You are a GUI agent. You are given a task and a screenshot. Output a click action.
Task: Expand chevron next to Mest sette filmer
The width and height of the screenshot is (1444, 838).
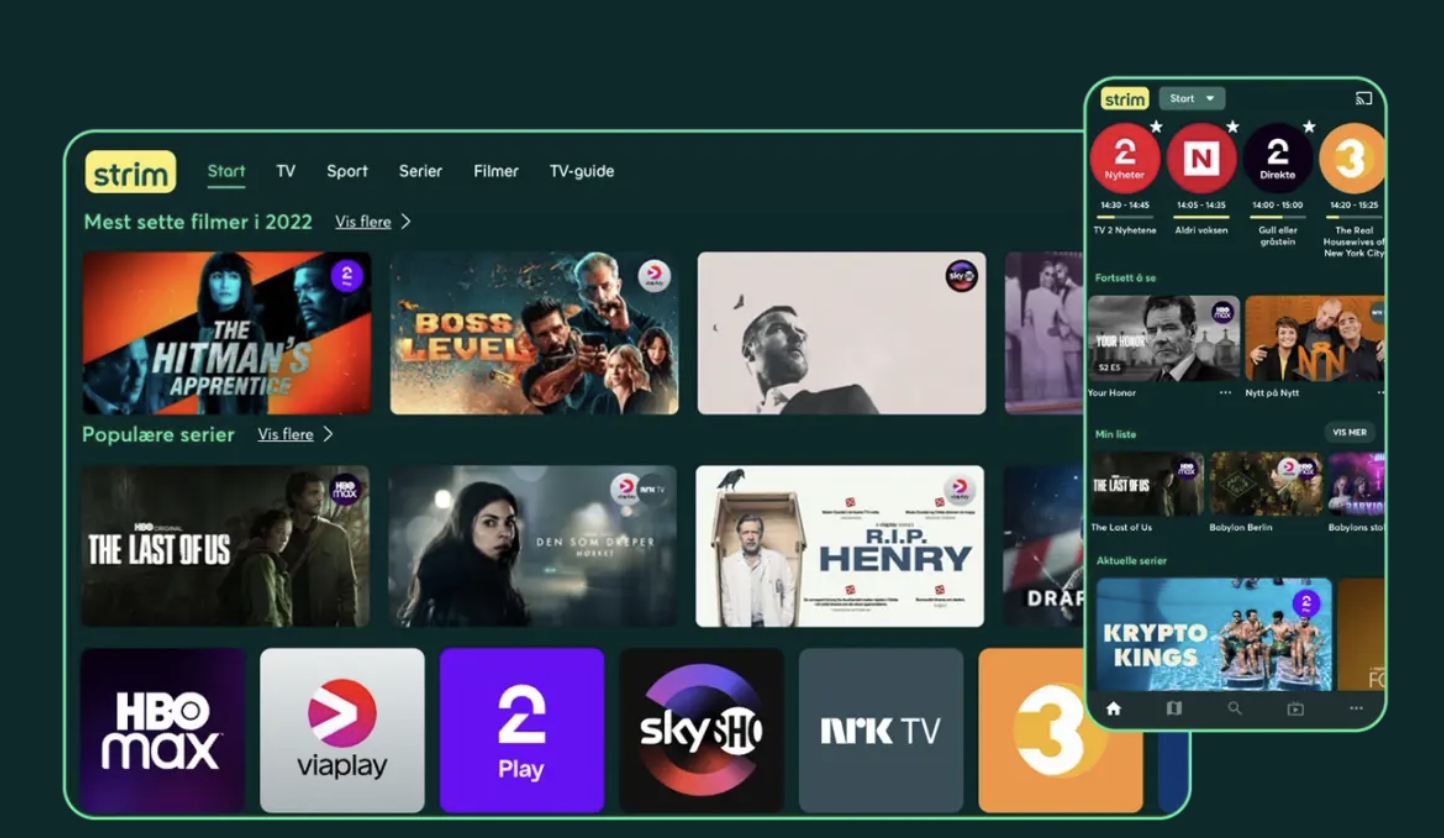tap(405, 222)
